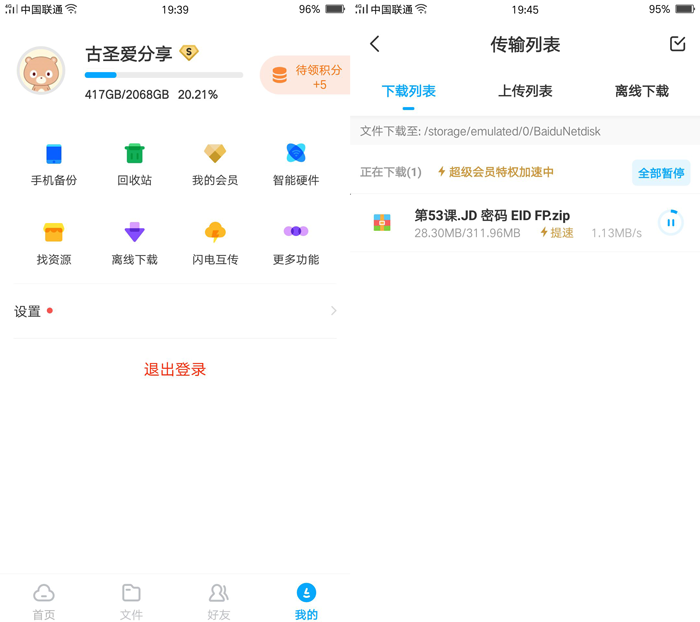Claim the 待领积分 +5 points pill
The height and width of the screenshot is (622, 700).
tap(305, 75)
